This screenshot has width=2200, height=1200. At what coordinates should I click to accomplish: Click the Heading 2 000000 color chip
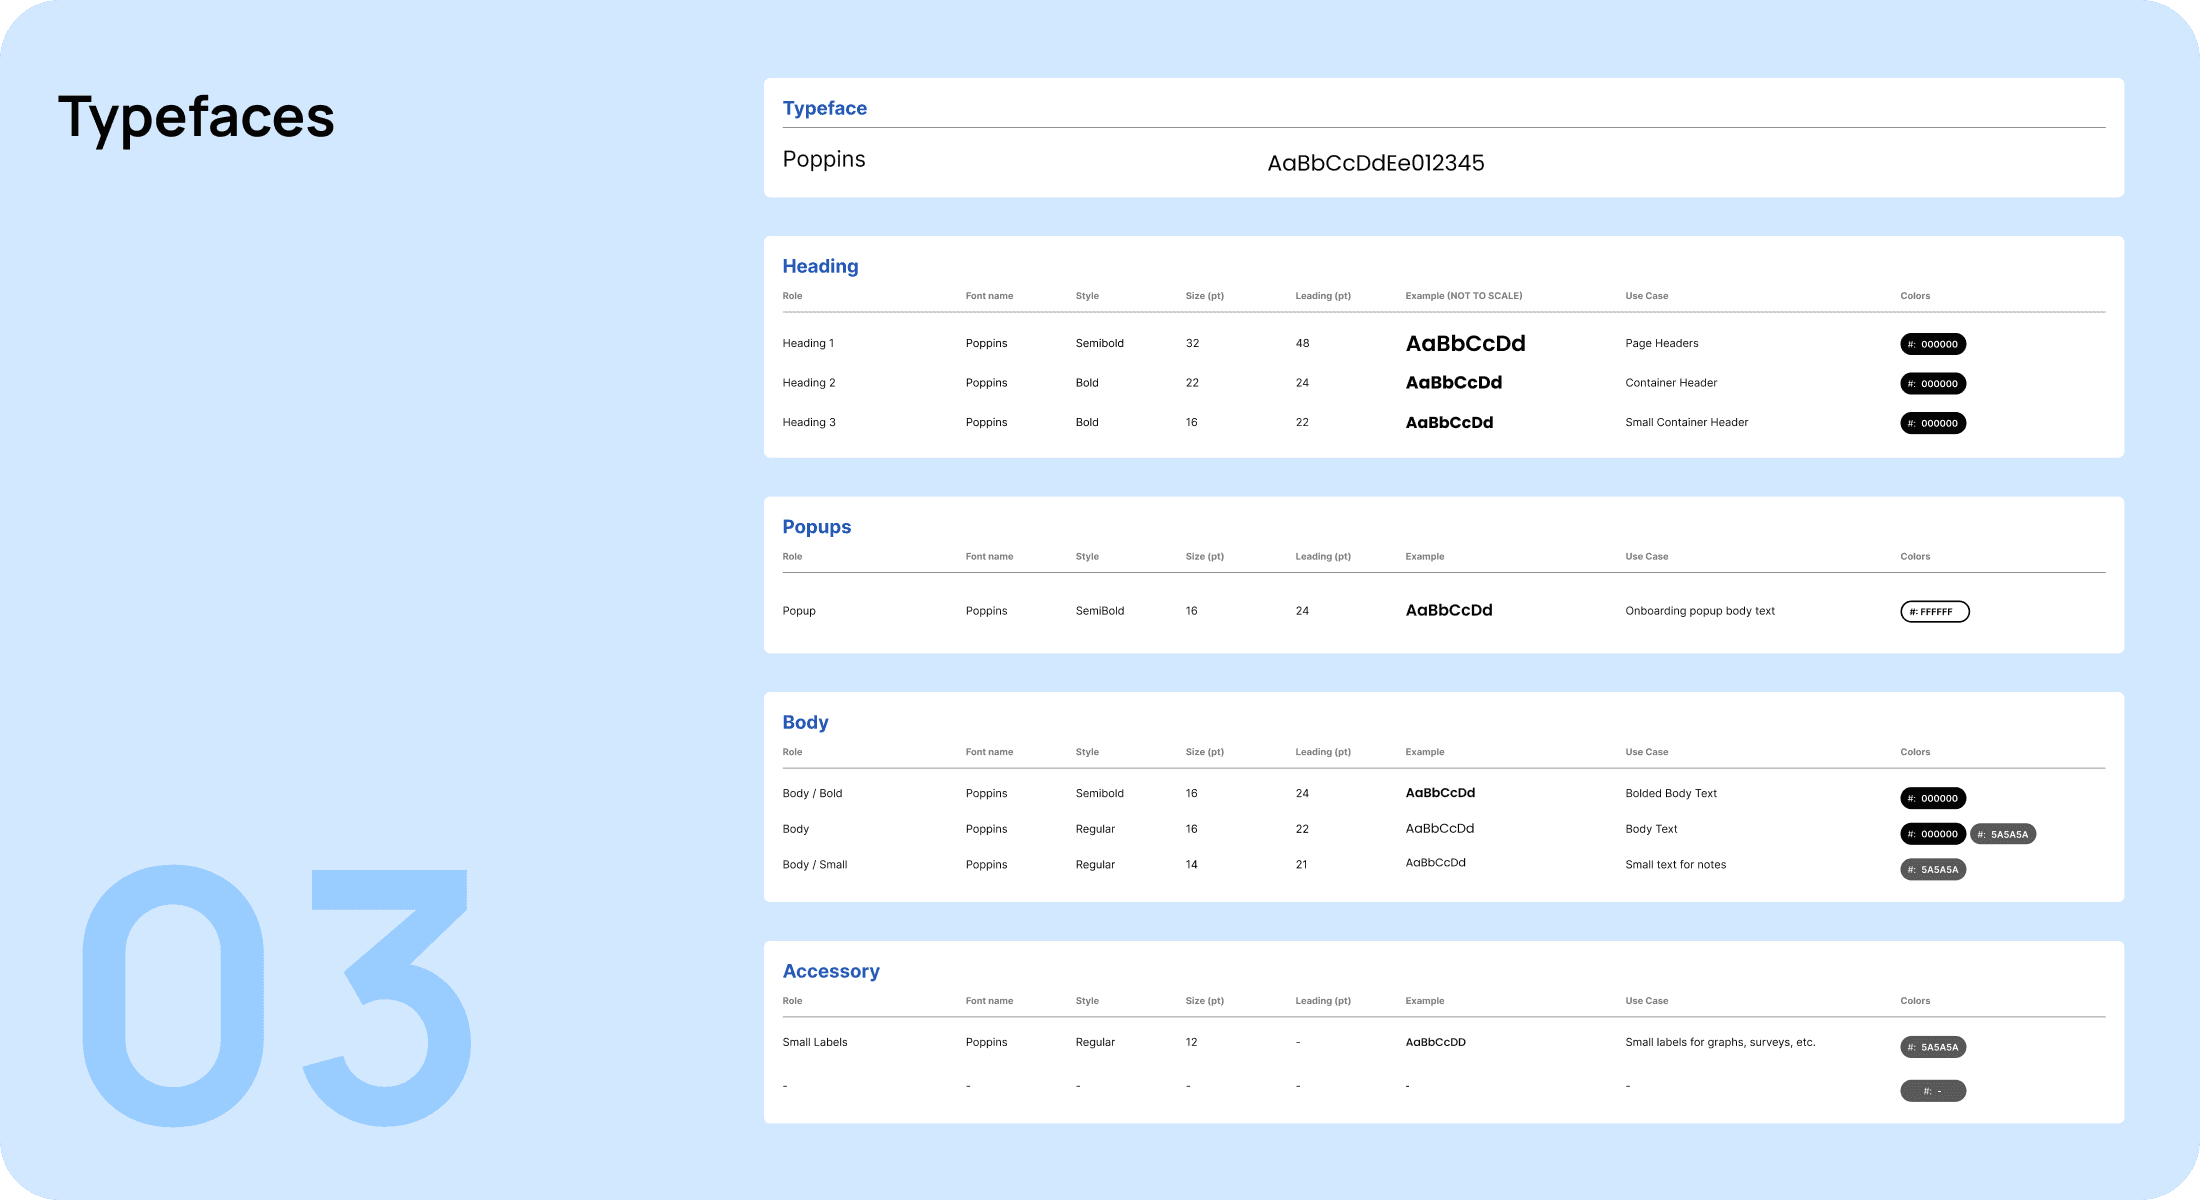[1932, 384]
